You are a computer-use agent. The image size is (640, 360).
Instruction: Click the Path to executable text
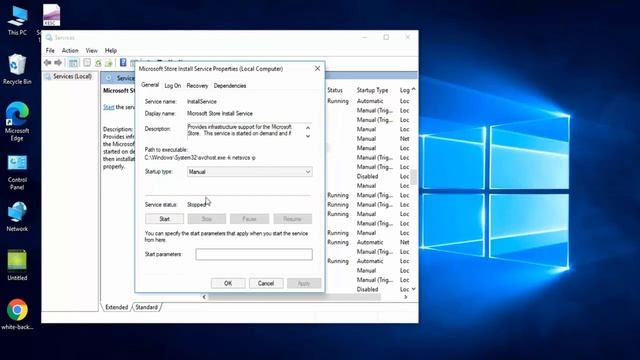(x=200, y=158)
